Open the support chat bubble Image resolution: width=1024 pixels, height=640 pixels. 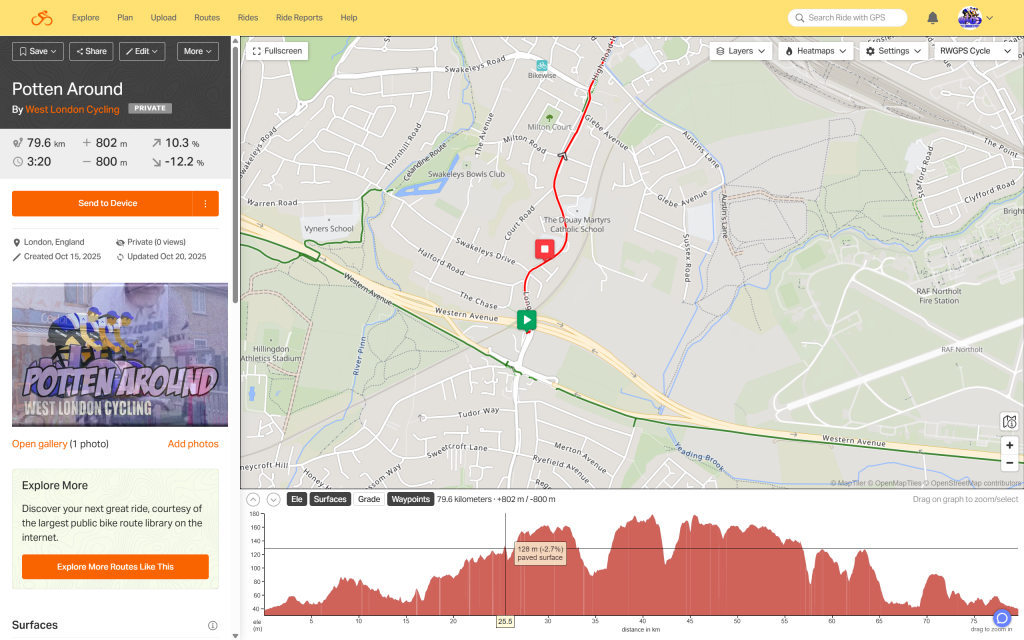click(x=1002, y=618)
